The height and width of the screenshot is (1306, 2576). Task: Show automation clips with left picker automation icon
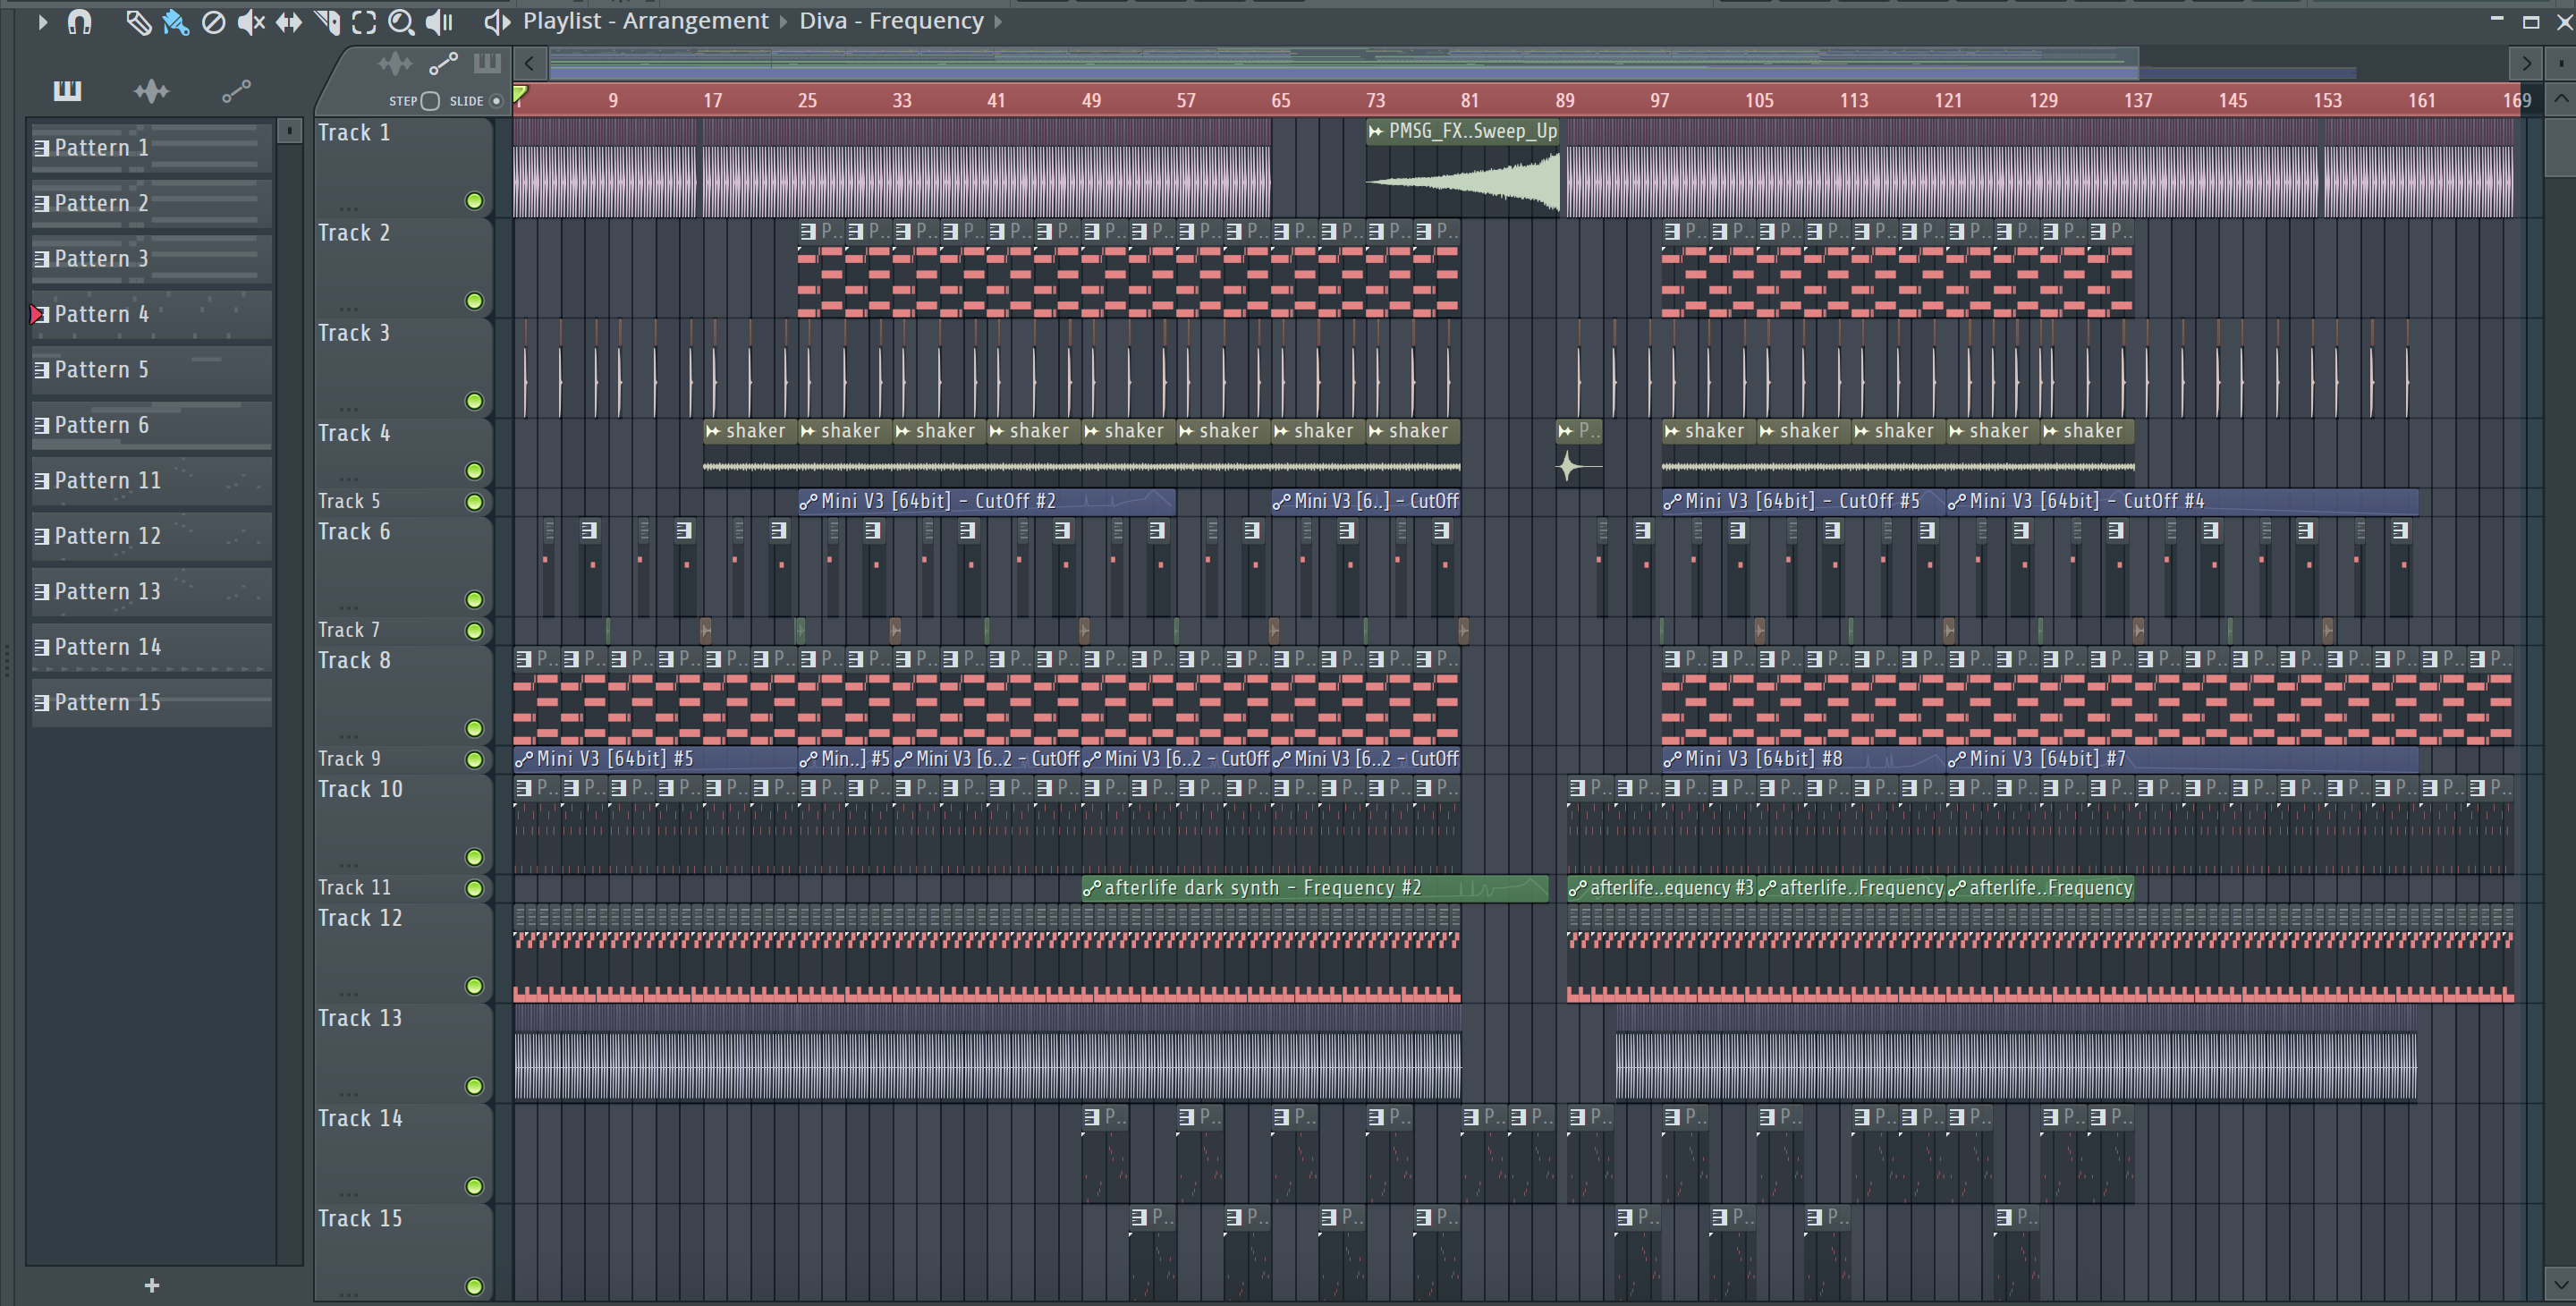(x=236, y=91)
